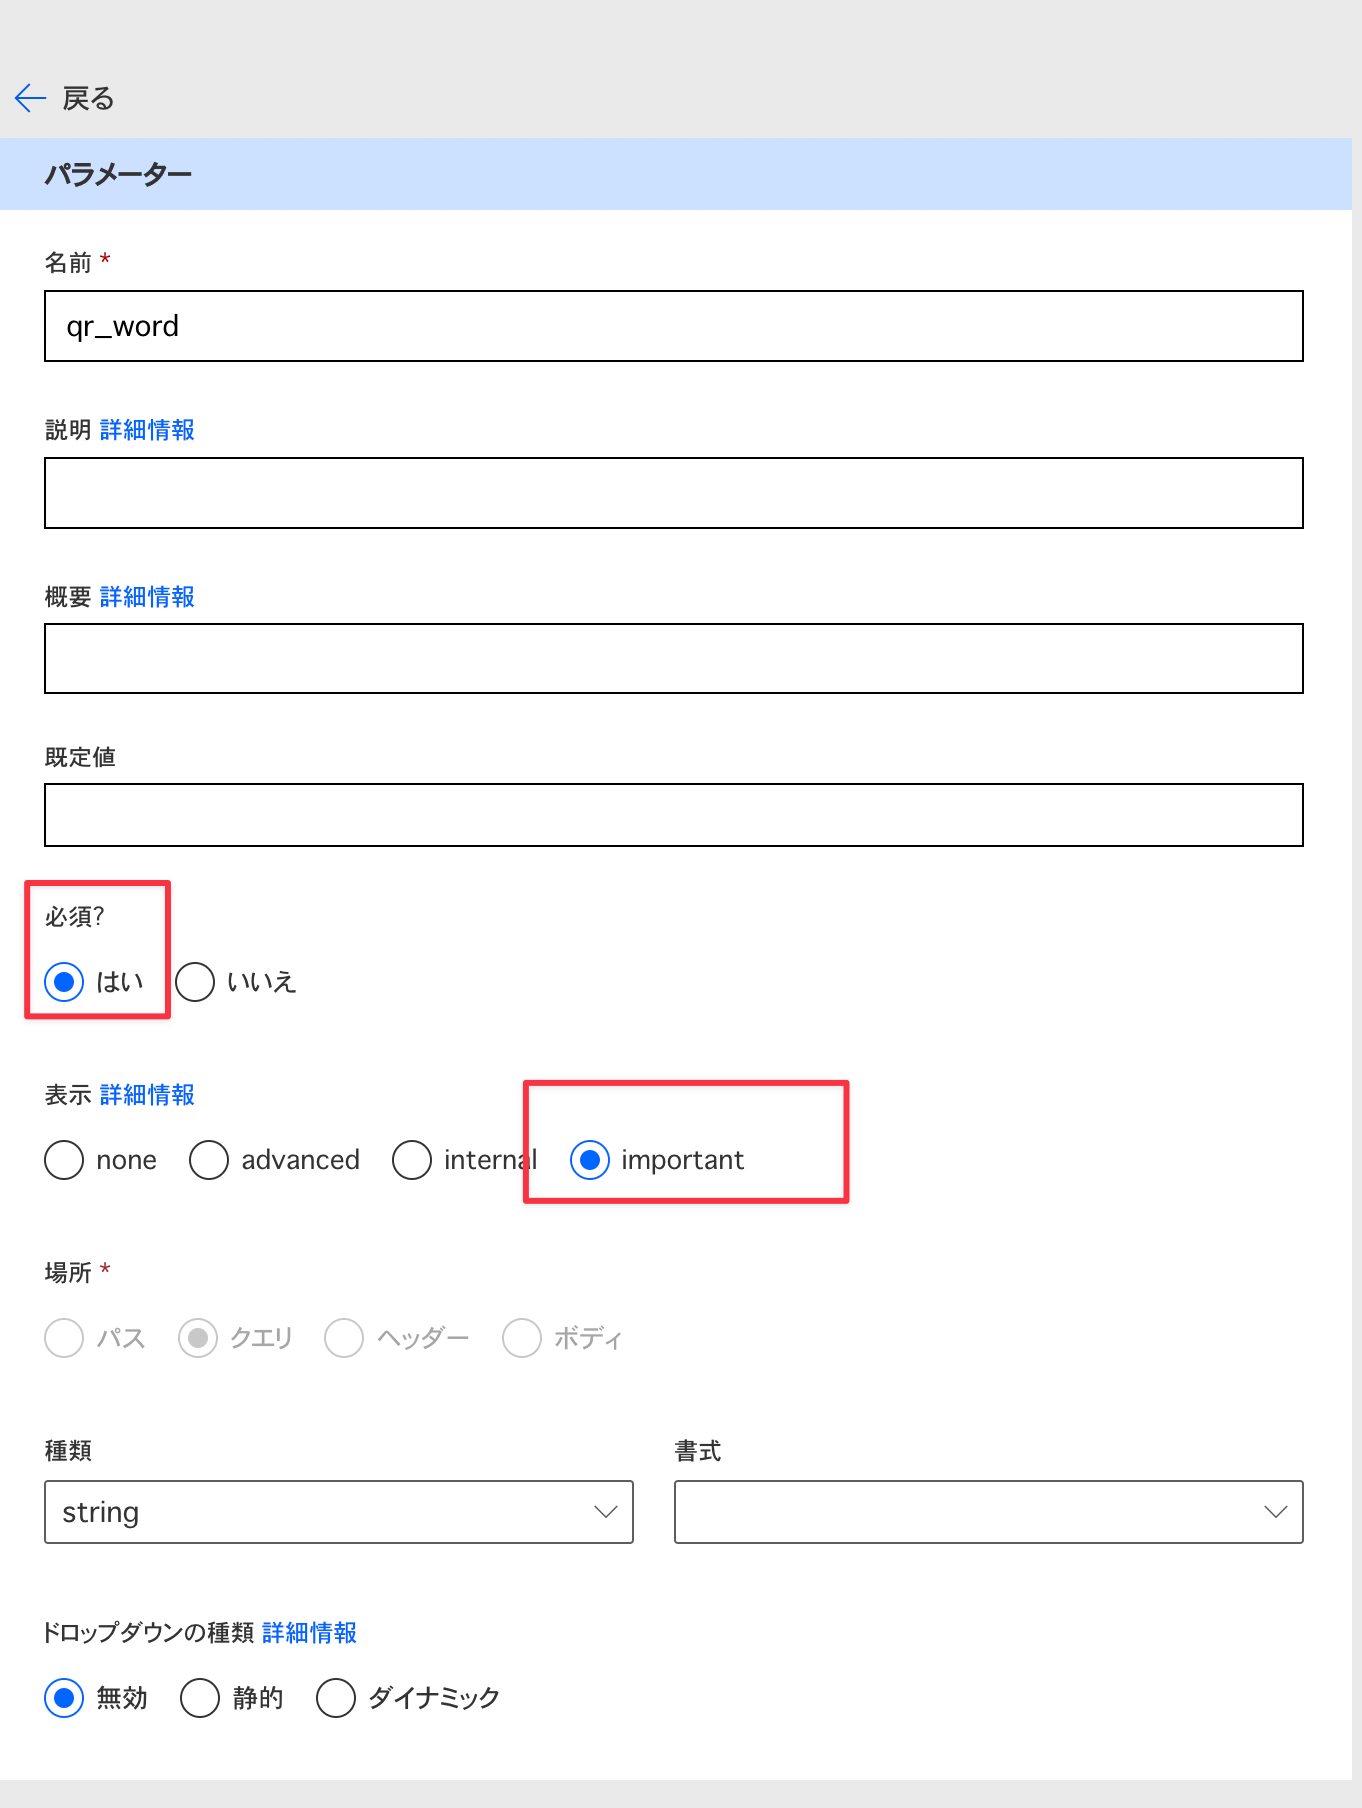Image resolution: width=1362 pixels, height=1808 pixels.
Task: Click the 戻る back link text
Action: [x=88, y=98]
